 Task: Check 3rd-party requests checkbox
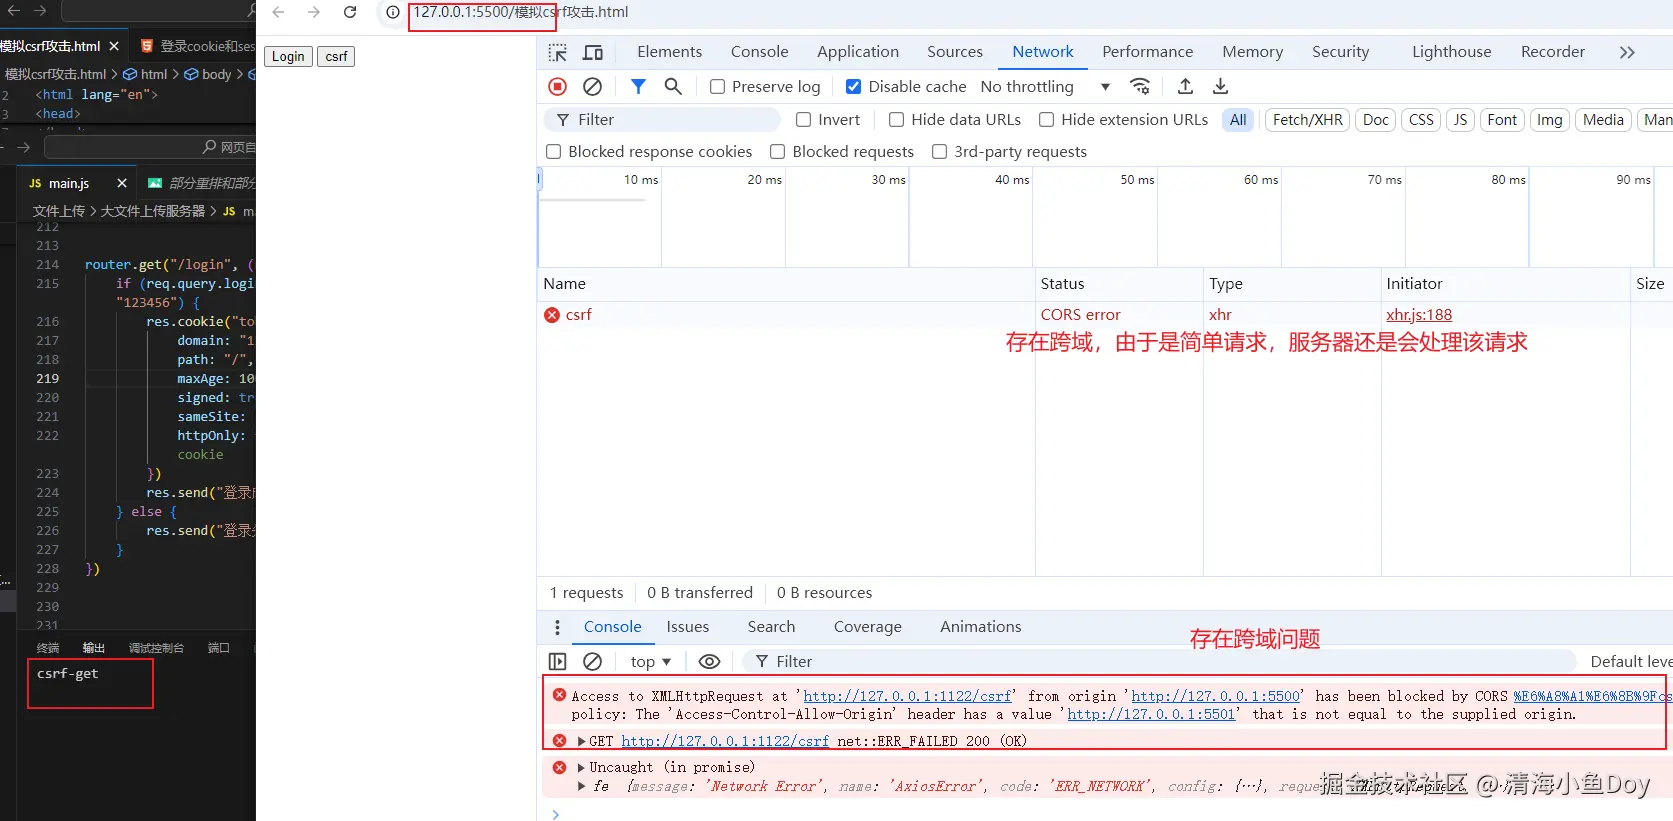(x=939, y=152)
